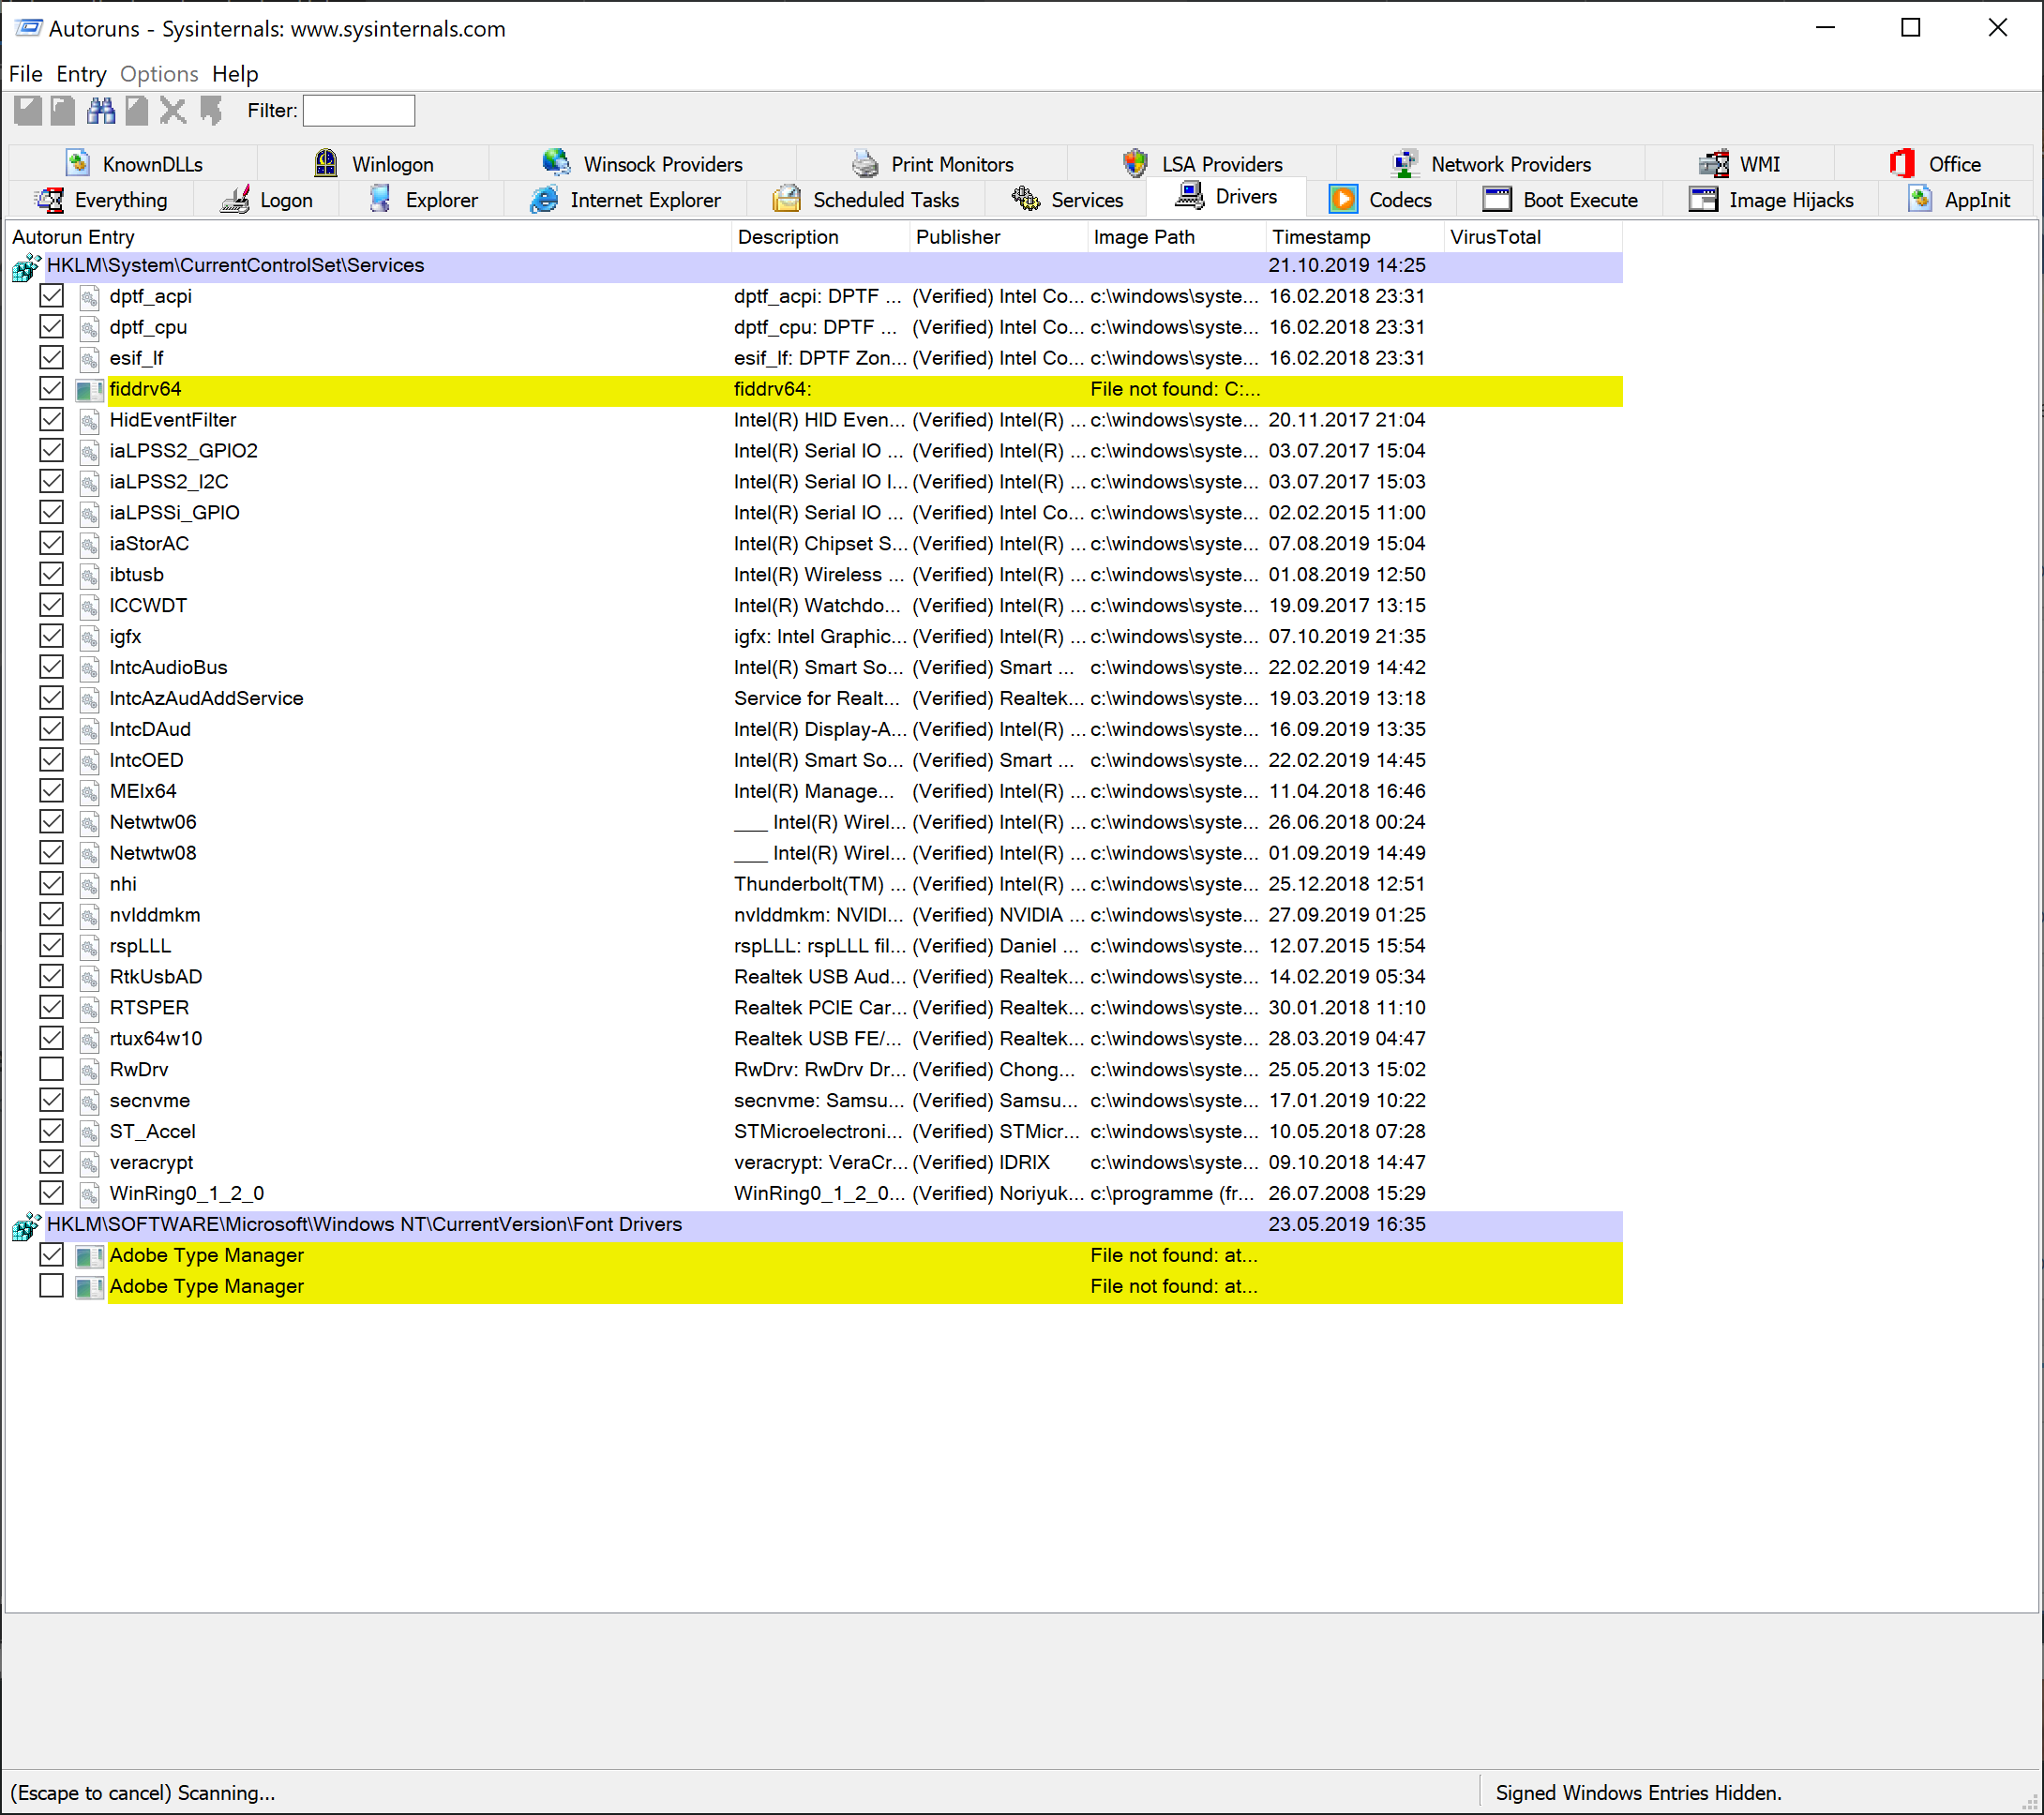Check the second Adobe Type Manager checkbox
The height and width of the screenshot is (1815, 2044).
pos(52,1287)
